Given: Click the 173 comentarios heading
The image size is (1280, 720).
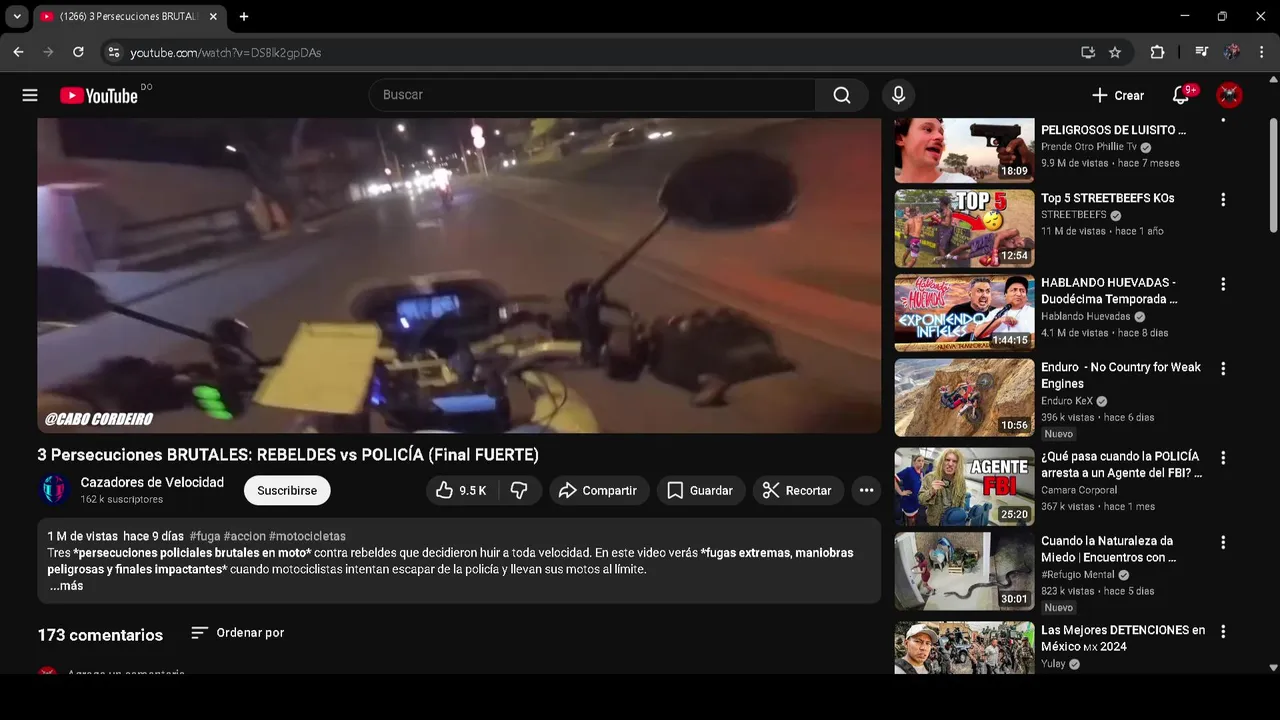Looking at the screenshot, I should click(x=100, y=635).
